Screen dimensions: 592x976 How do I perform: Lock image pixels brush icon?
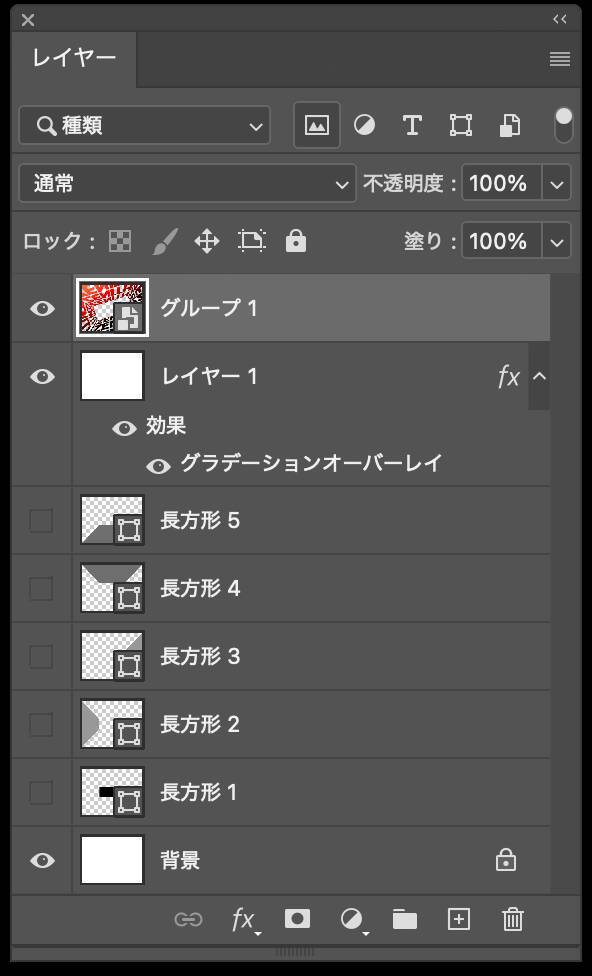click(x=165, y=241)
